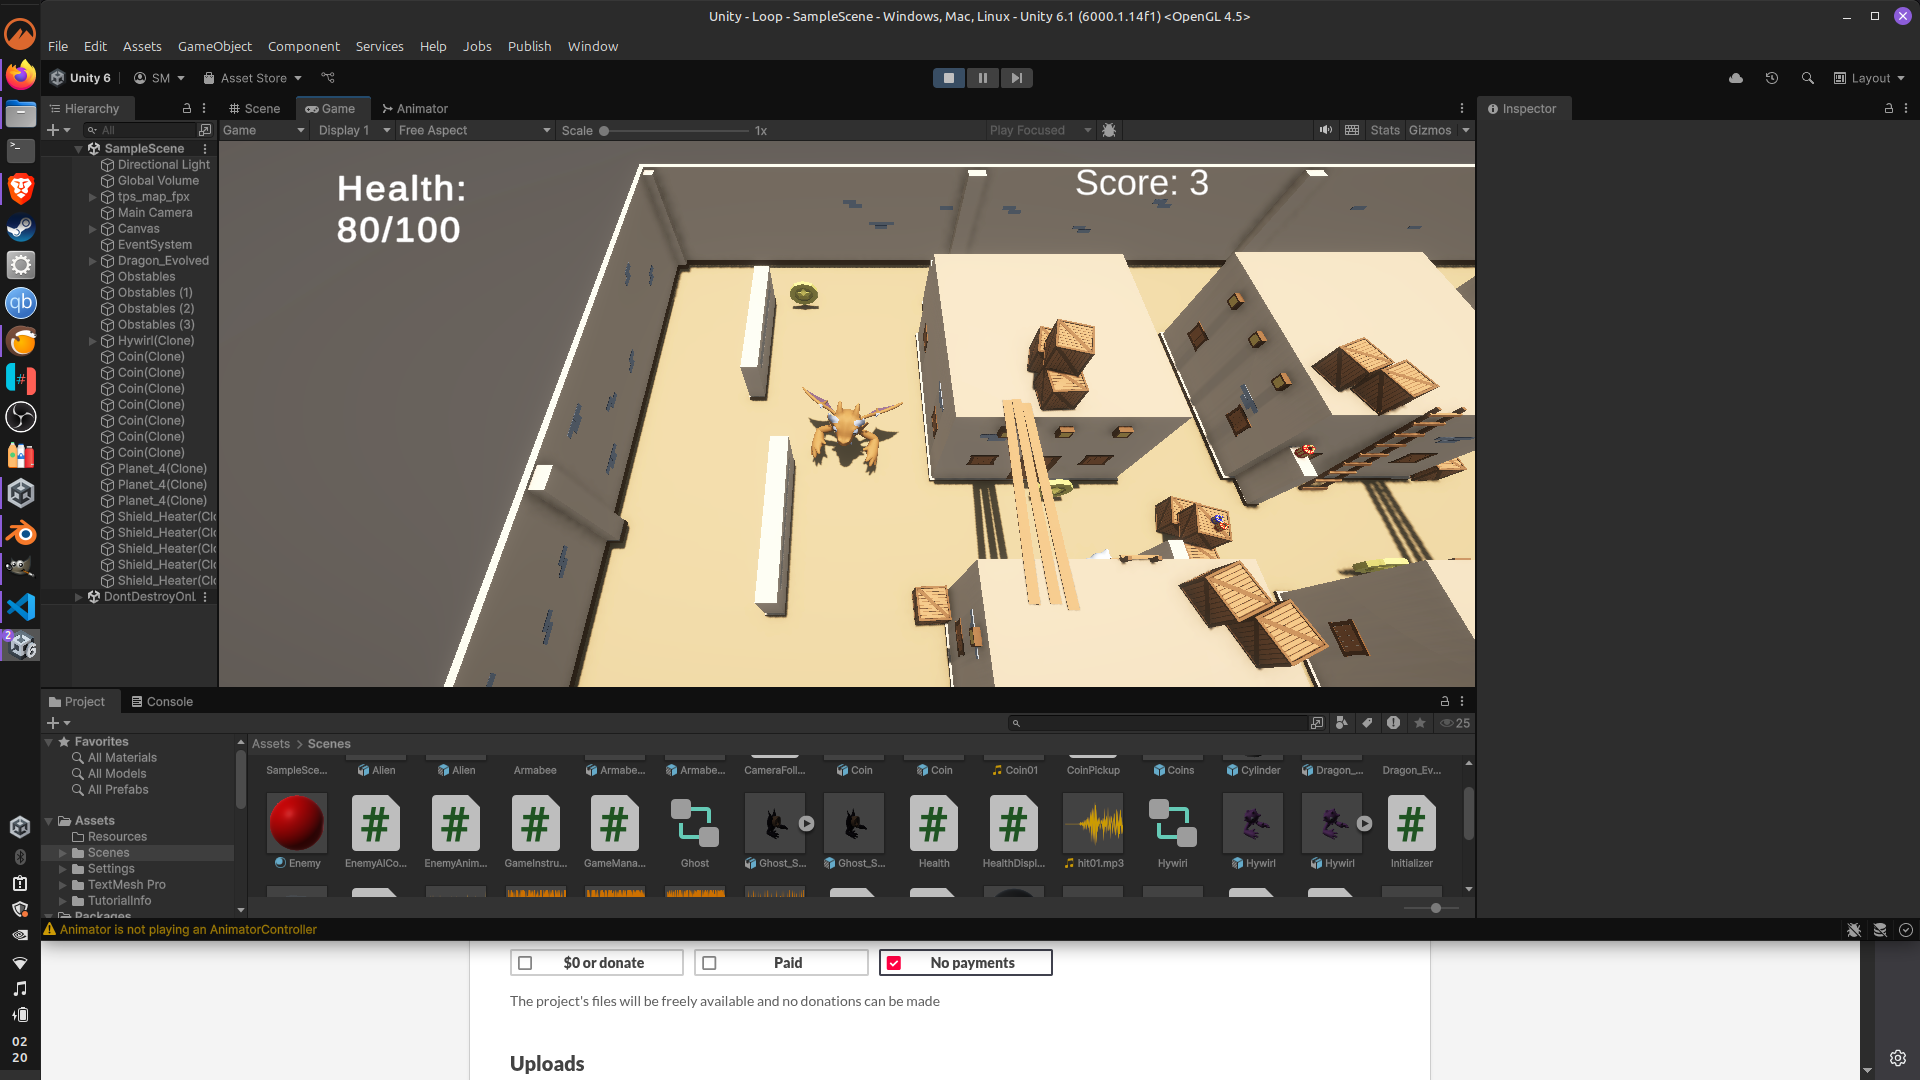
Task: Pause the game with the pause button
Action: pos(982,78)
